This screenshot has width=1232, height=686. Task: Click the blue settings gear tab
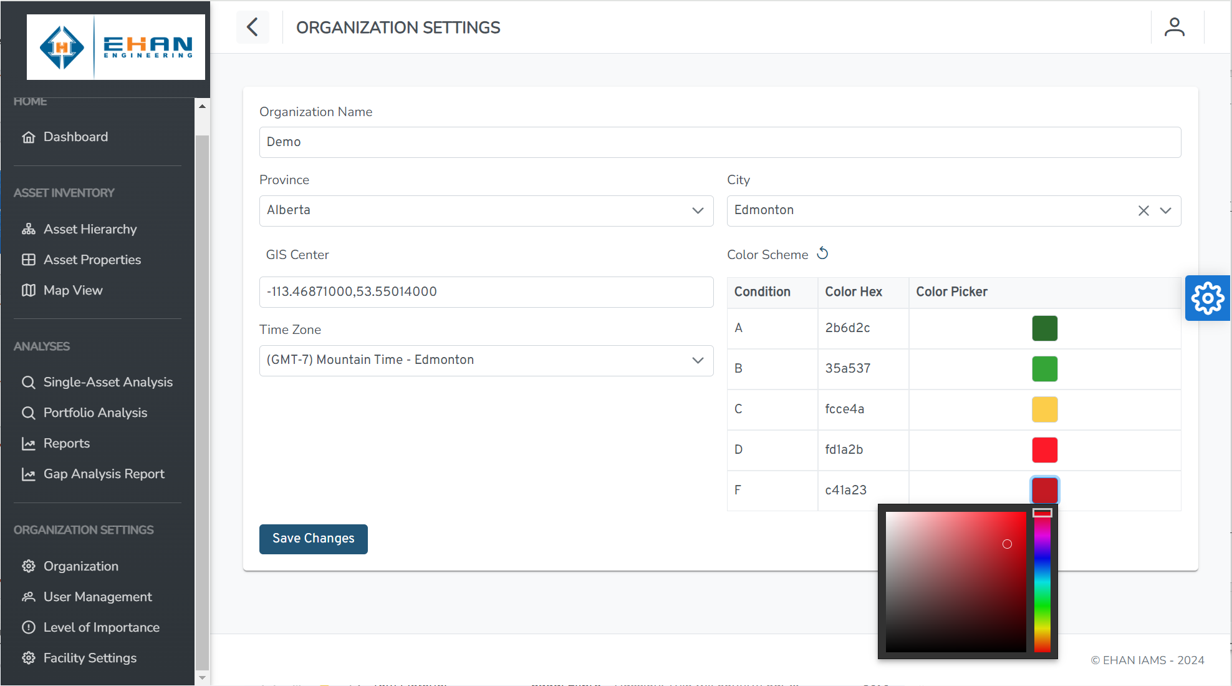click(x=1207, y=298)
